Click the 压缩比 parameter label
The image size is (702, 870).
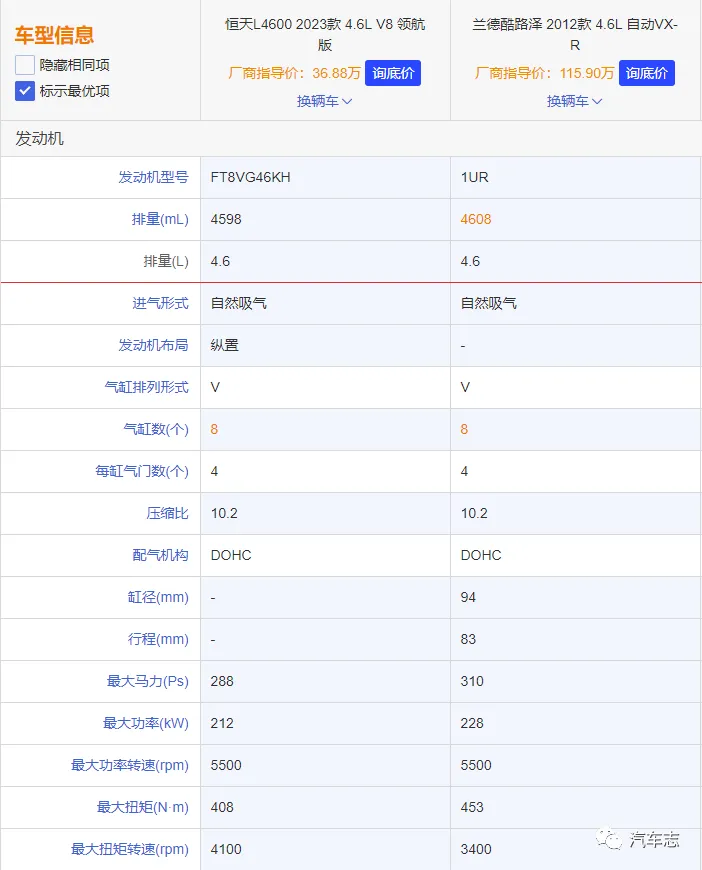click(168, 513)
